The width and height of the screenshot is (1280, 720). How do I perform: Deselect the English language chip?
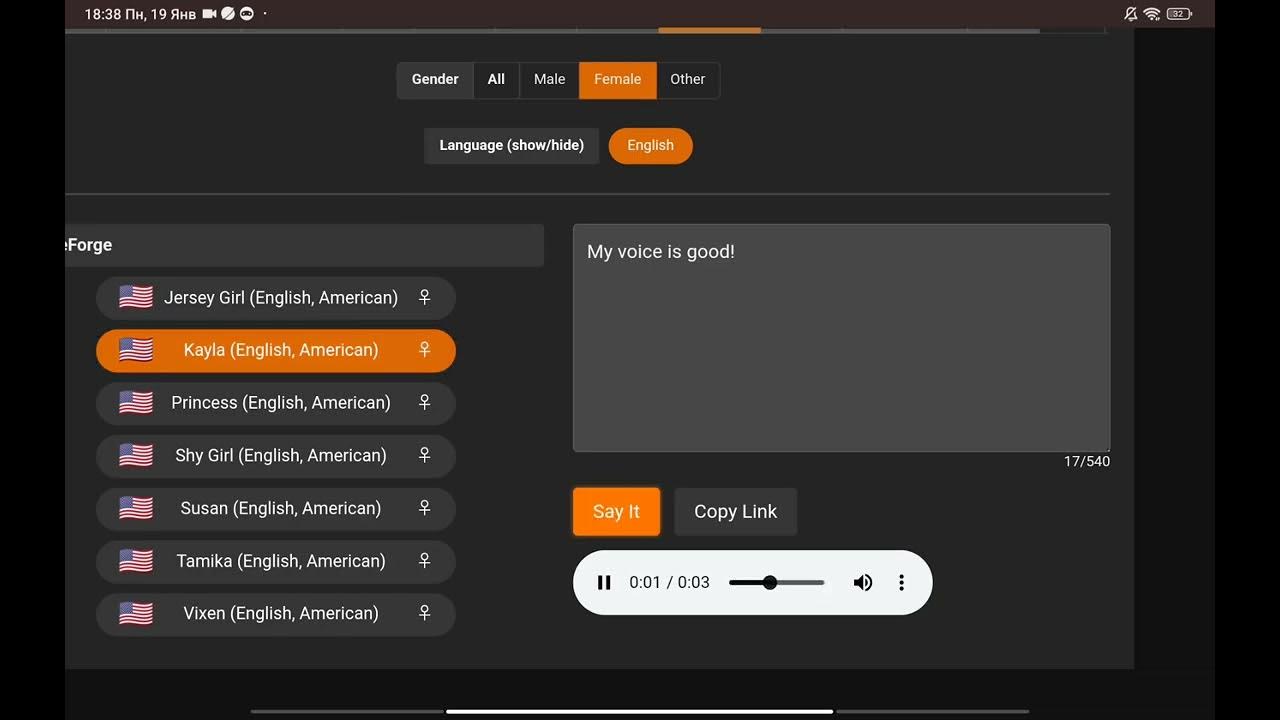click(x=650, y=146)
